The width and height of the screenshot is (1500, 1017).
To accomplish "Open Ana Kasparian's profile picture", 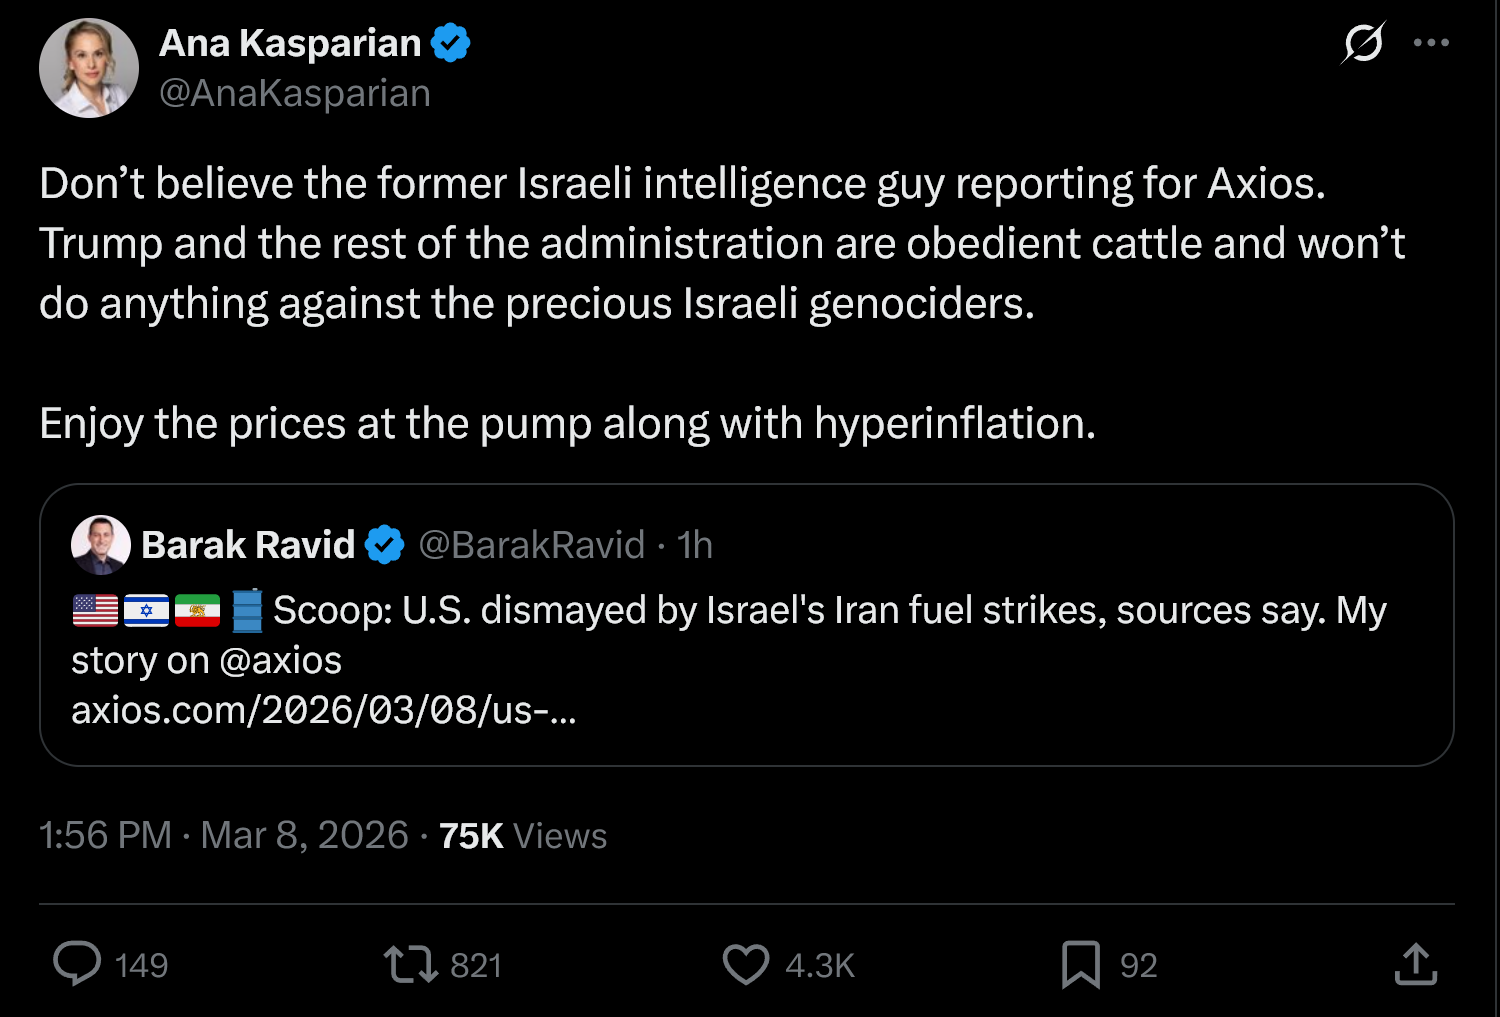I will 89,68.
